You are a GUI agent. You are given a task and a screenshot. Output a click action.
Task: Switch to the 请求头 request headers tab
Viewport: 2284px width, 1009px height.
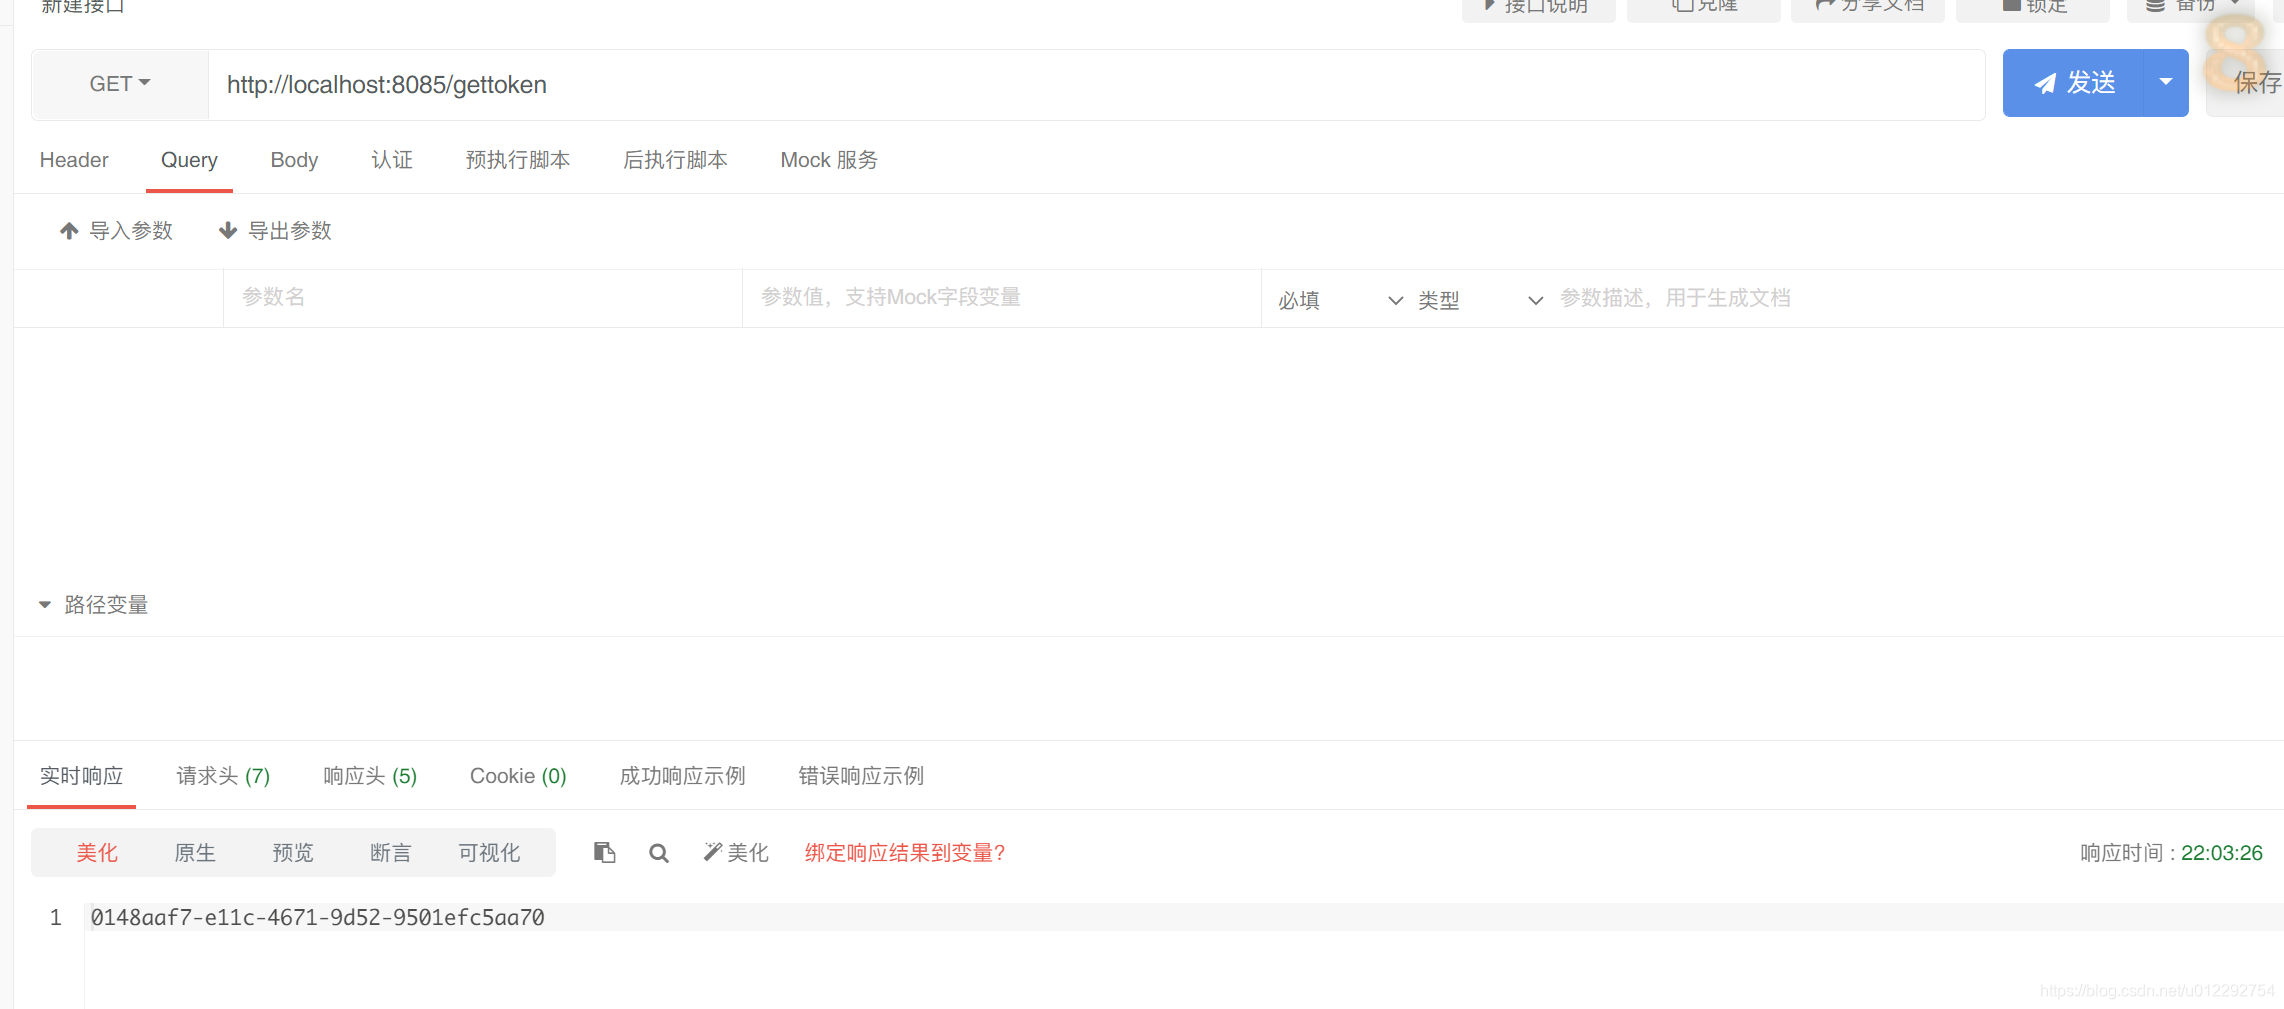222,776
